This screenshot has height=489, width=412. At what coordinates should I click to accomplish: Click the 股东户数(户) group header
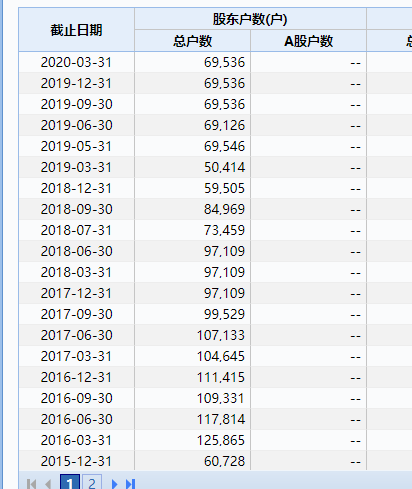tap(250, 19)
